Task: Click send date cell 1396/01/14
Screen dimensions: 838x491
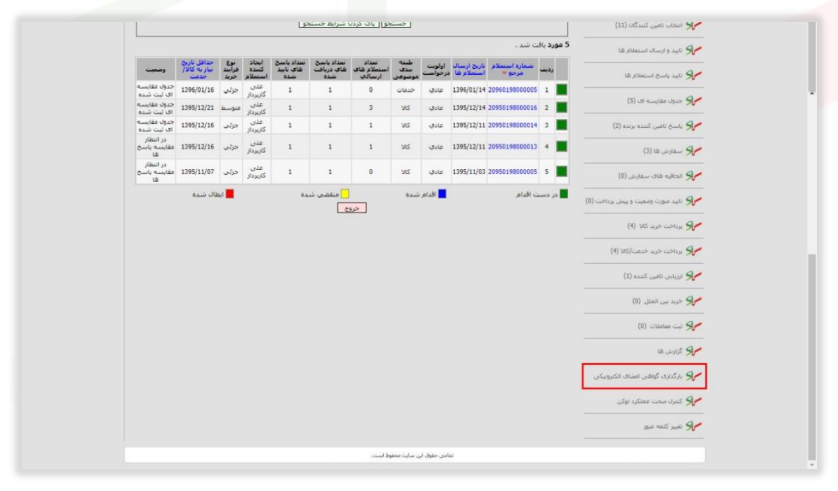Action: [469, 90]
